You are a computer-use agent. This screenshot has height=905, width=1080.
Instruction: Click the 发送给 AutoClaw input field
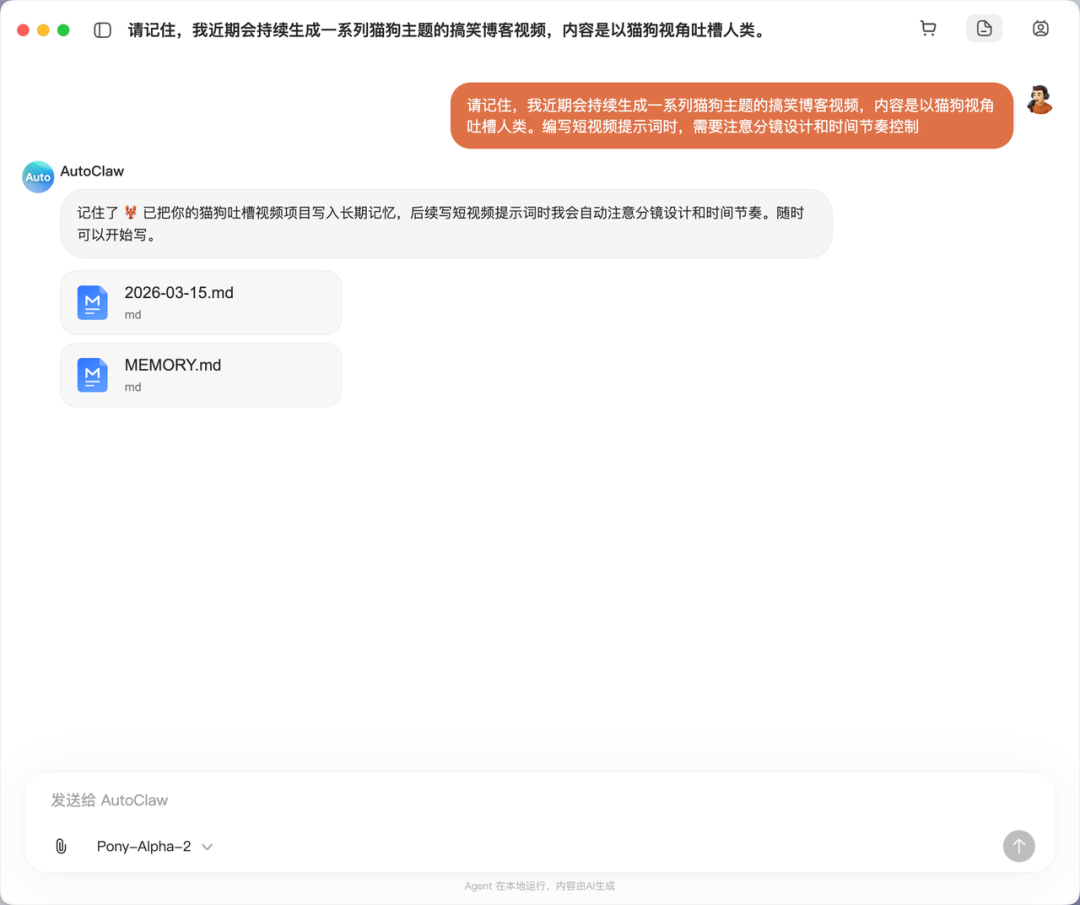[400, 800]
